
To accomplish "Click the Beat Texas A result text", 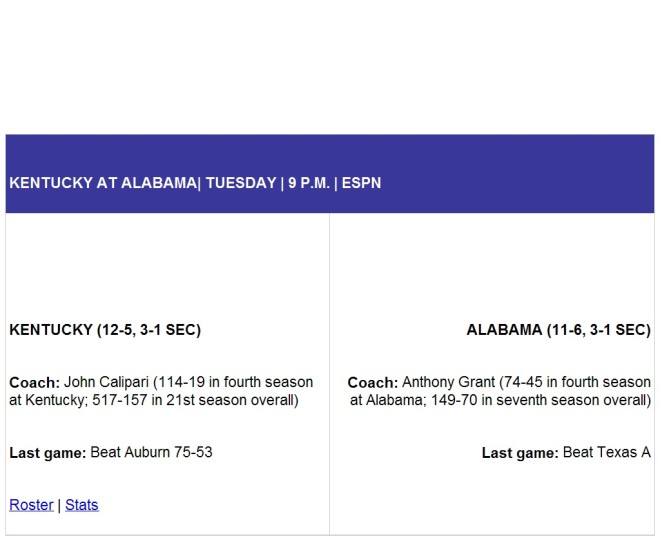I will point(607,453).
